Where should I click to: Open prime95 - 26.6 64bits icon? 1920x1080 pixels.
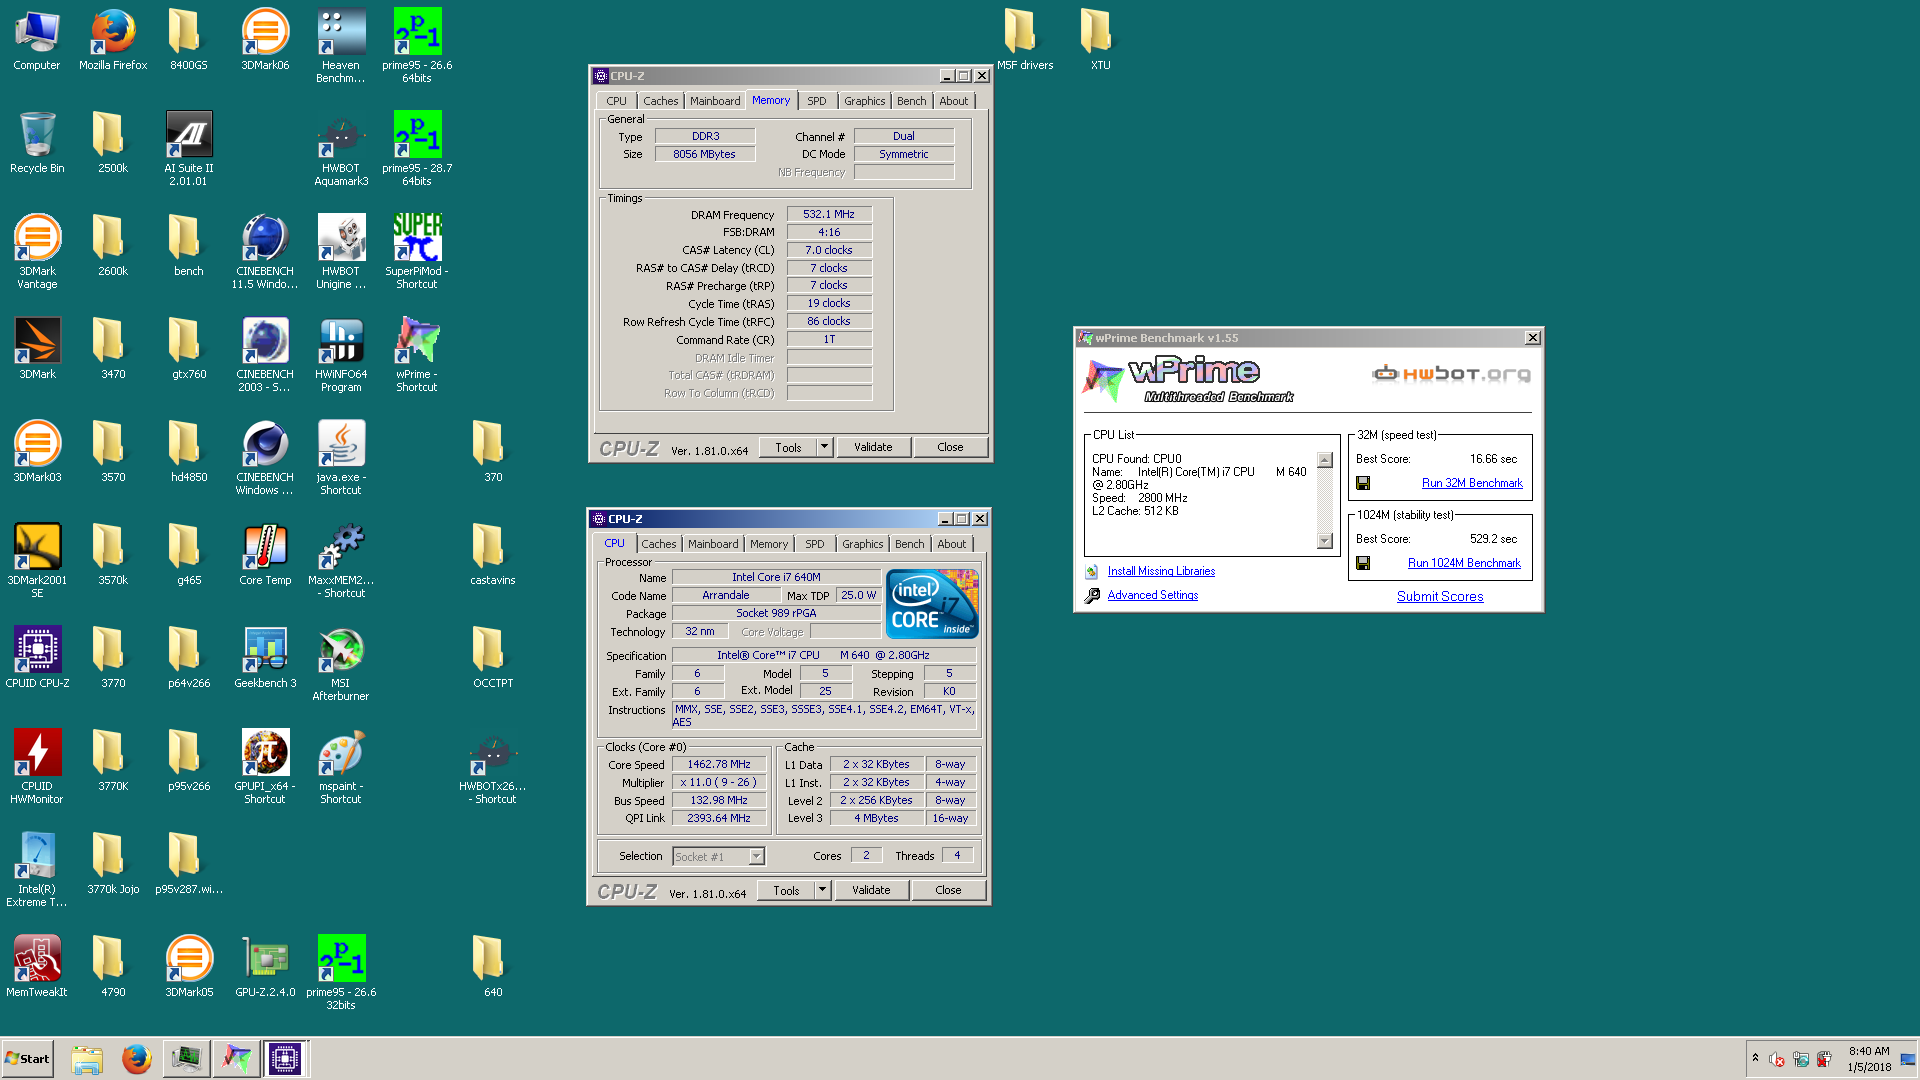(x=417, y=47)
